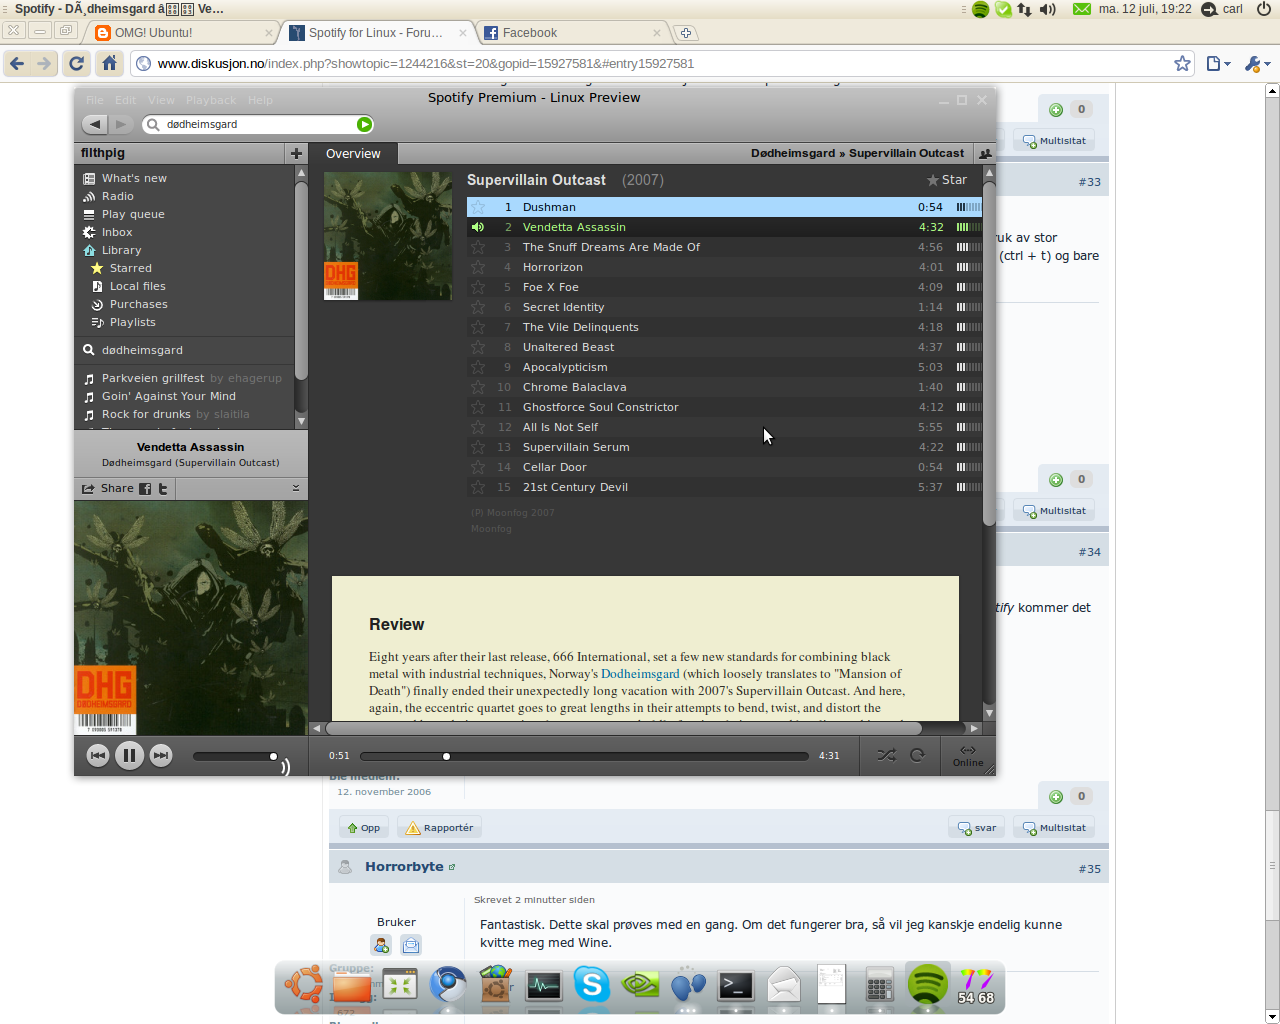
Task: Open browser wrench settings menu
Action: [1255, 63]
